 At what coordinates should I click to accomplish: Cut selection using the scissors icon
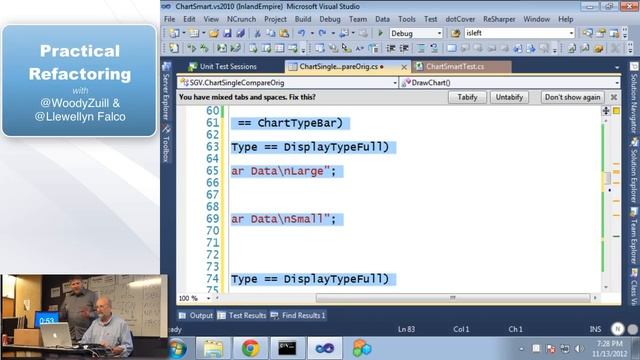pos(258,33)
